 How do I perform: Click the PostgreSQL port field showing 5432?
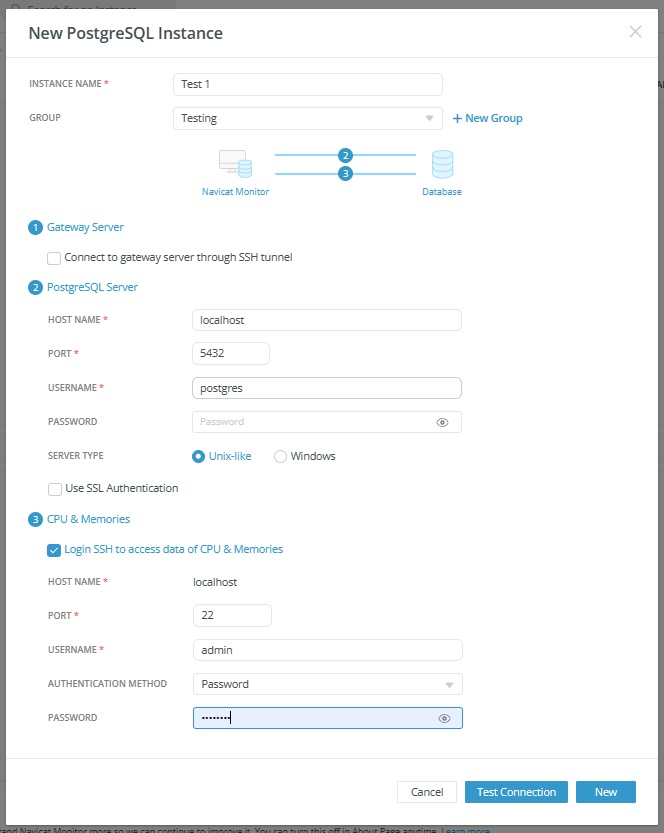231,353
